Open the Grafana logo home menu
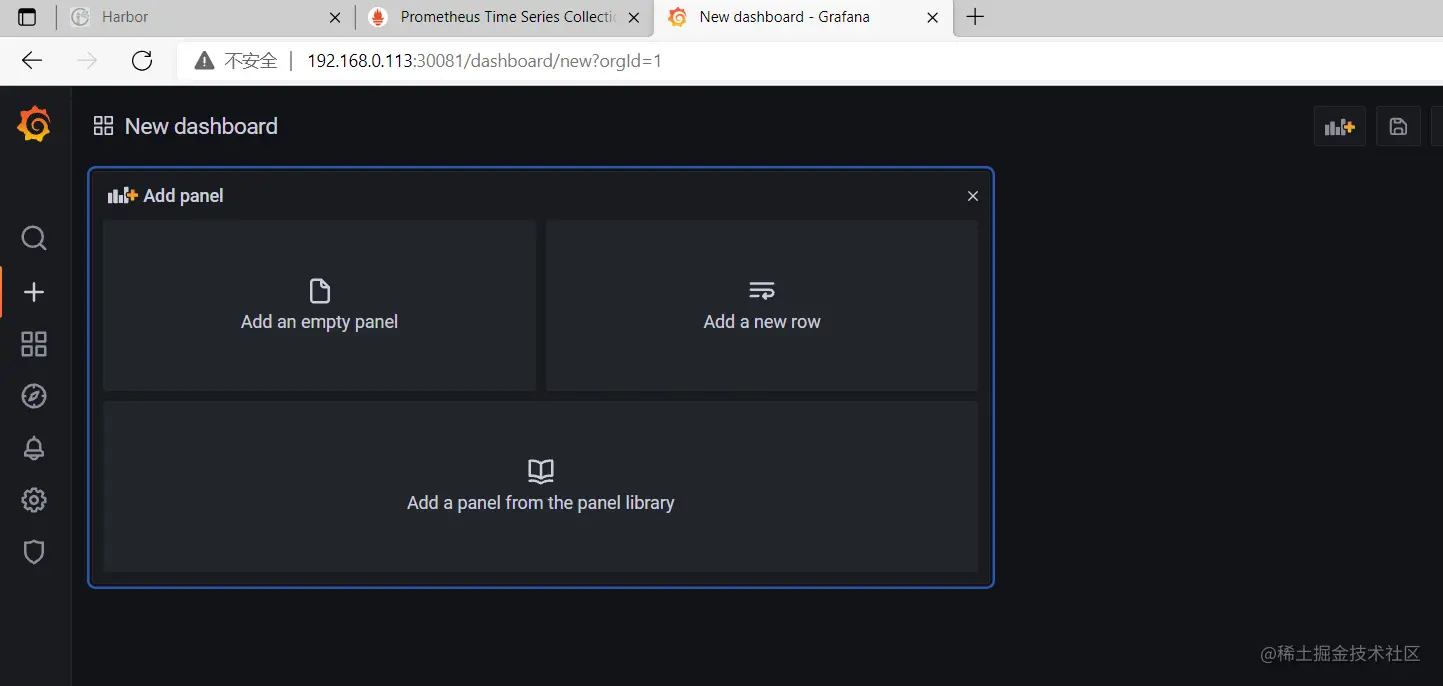Viewport: 1443px width, 686px height. pyautogui.click(x=34, y=125)
